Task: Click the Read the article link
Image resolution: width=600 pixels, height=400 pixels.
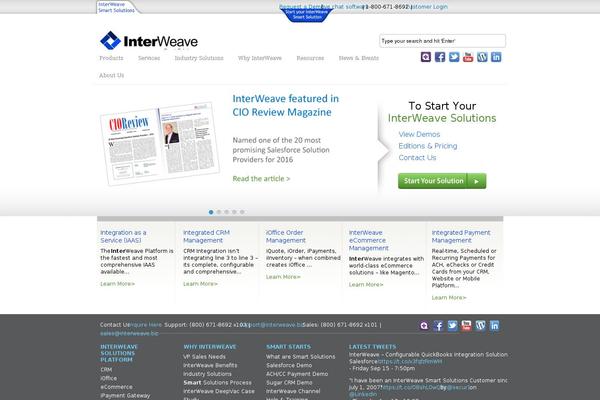Action: (261, 179)
